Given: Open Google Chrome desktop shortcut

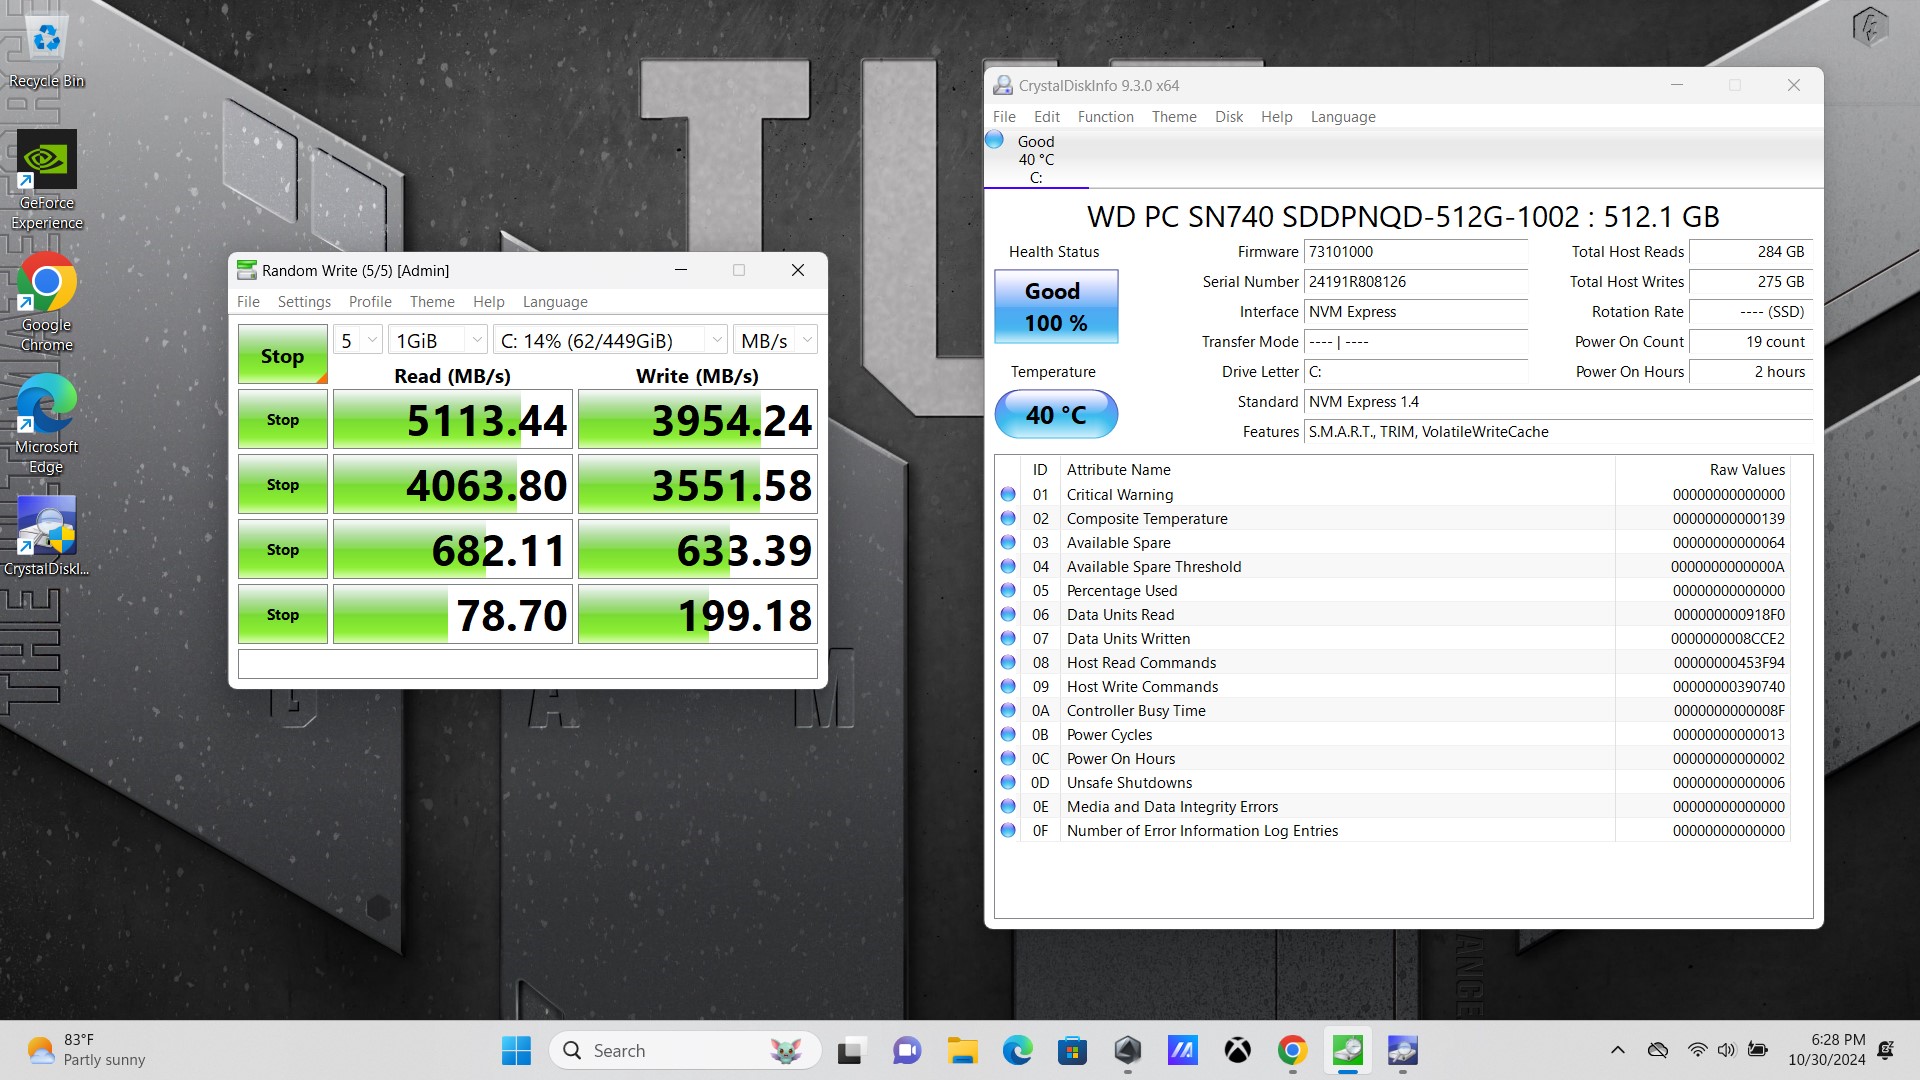Looking at the screenshot, I should click(x=46, y=302).
